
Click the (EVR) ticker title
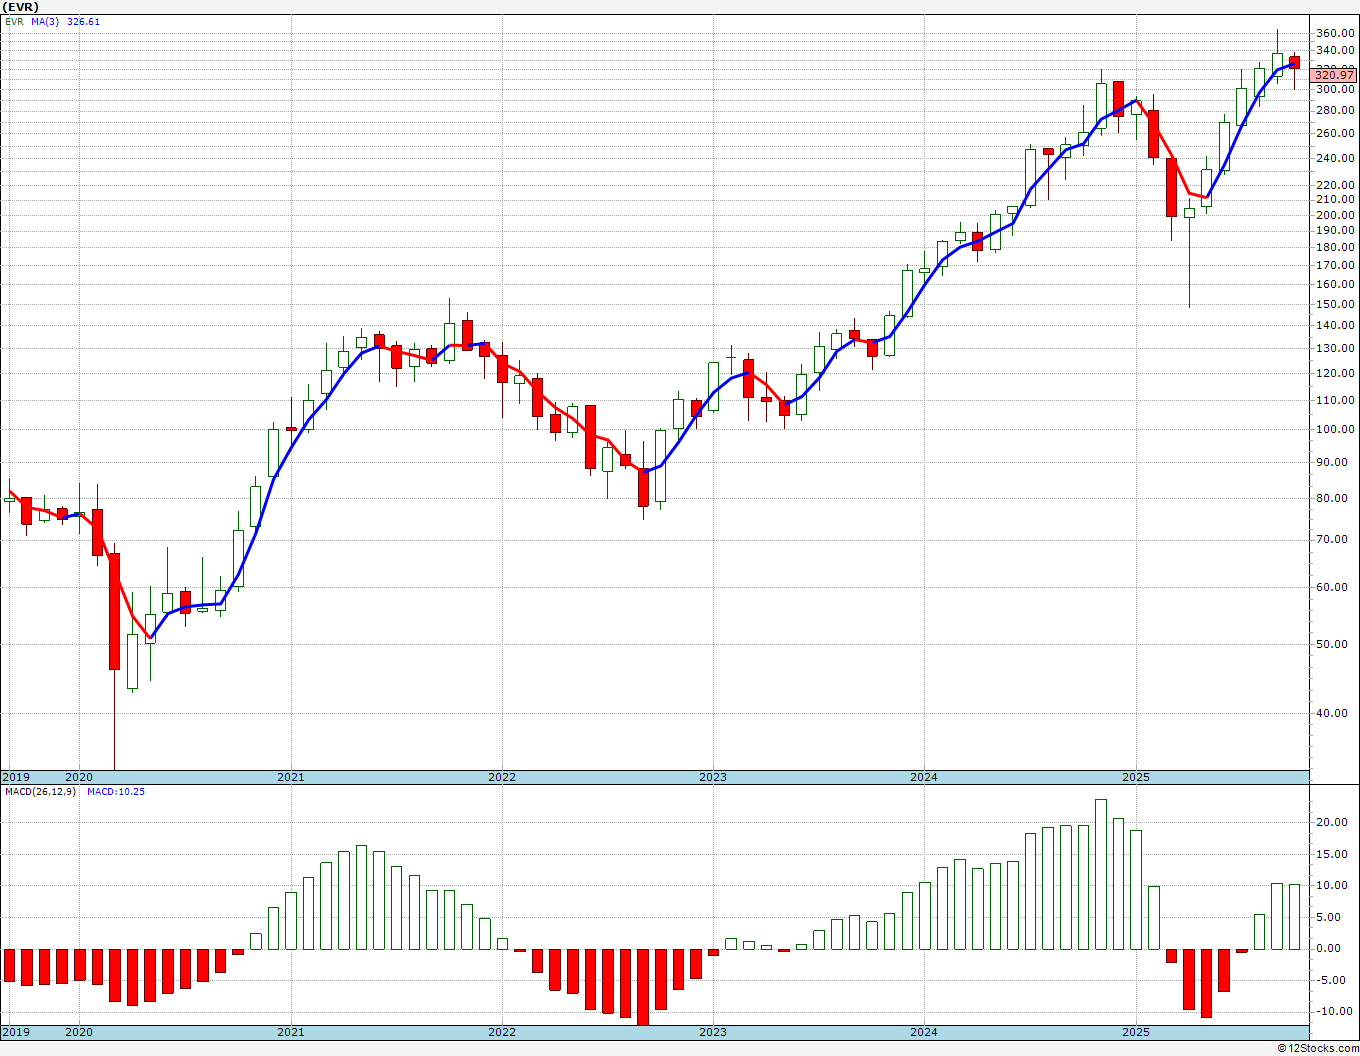click(x=21, y=7)
